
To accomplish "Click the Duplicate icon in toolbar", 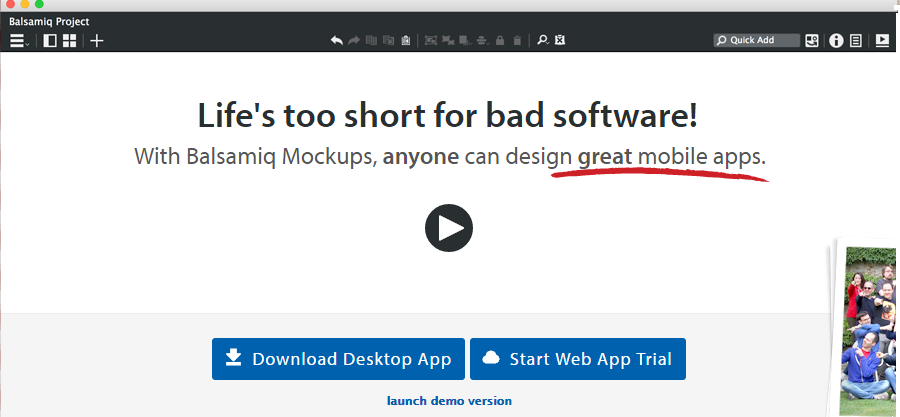I will 389,40.
